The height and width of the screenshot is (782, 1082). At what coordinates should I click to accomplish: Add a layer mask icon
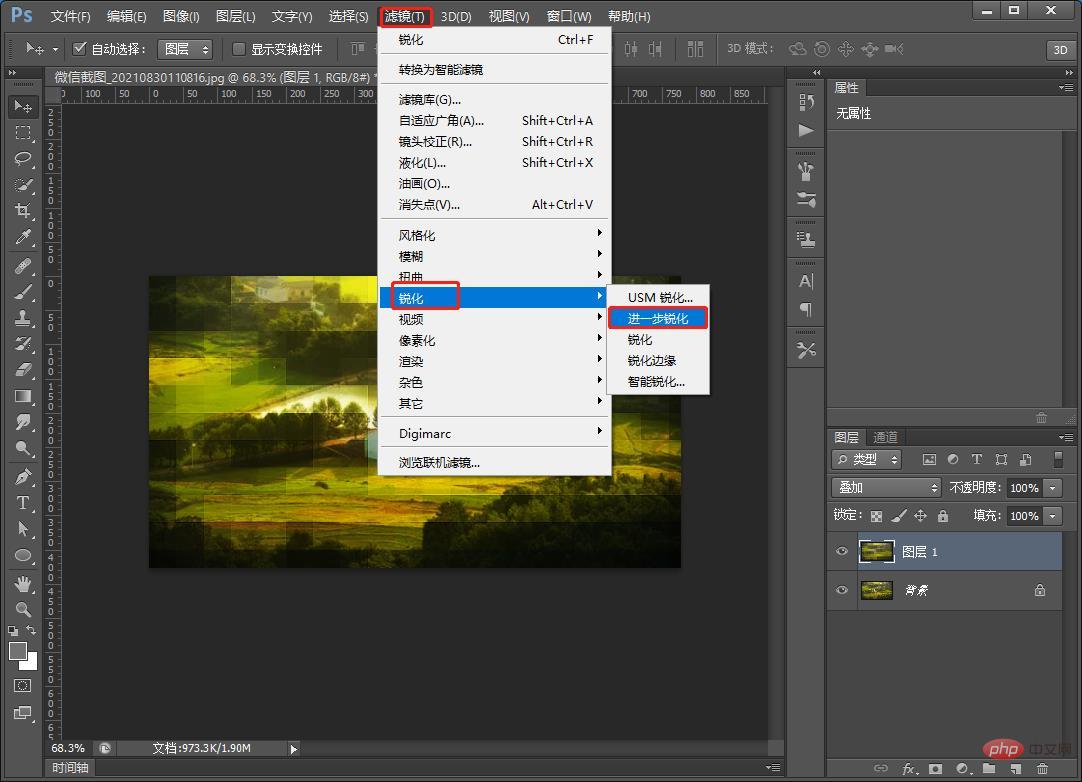point(936,768)
